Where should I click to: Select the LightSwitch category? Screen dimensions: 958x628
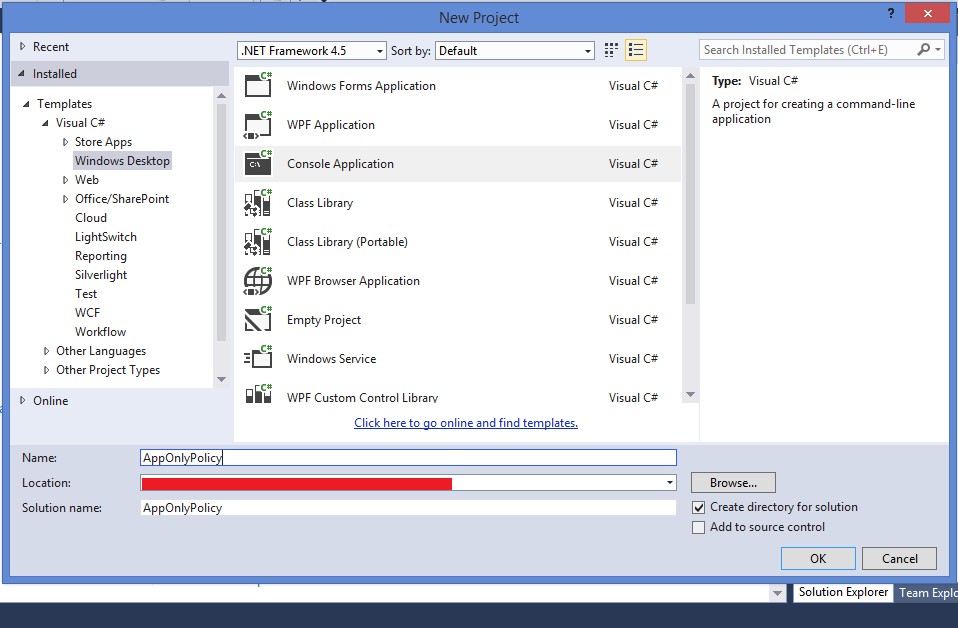(x=106, y=236)
